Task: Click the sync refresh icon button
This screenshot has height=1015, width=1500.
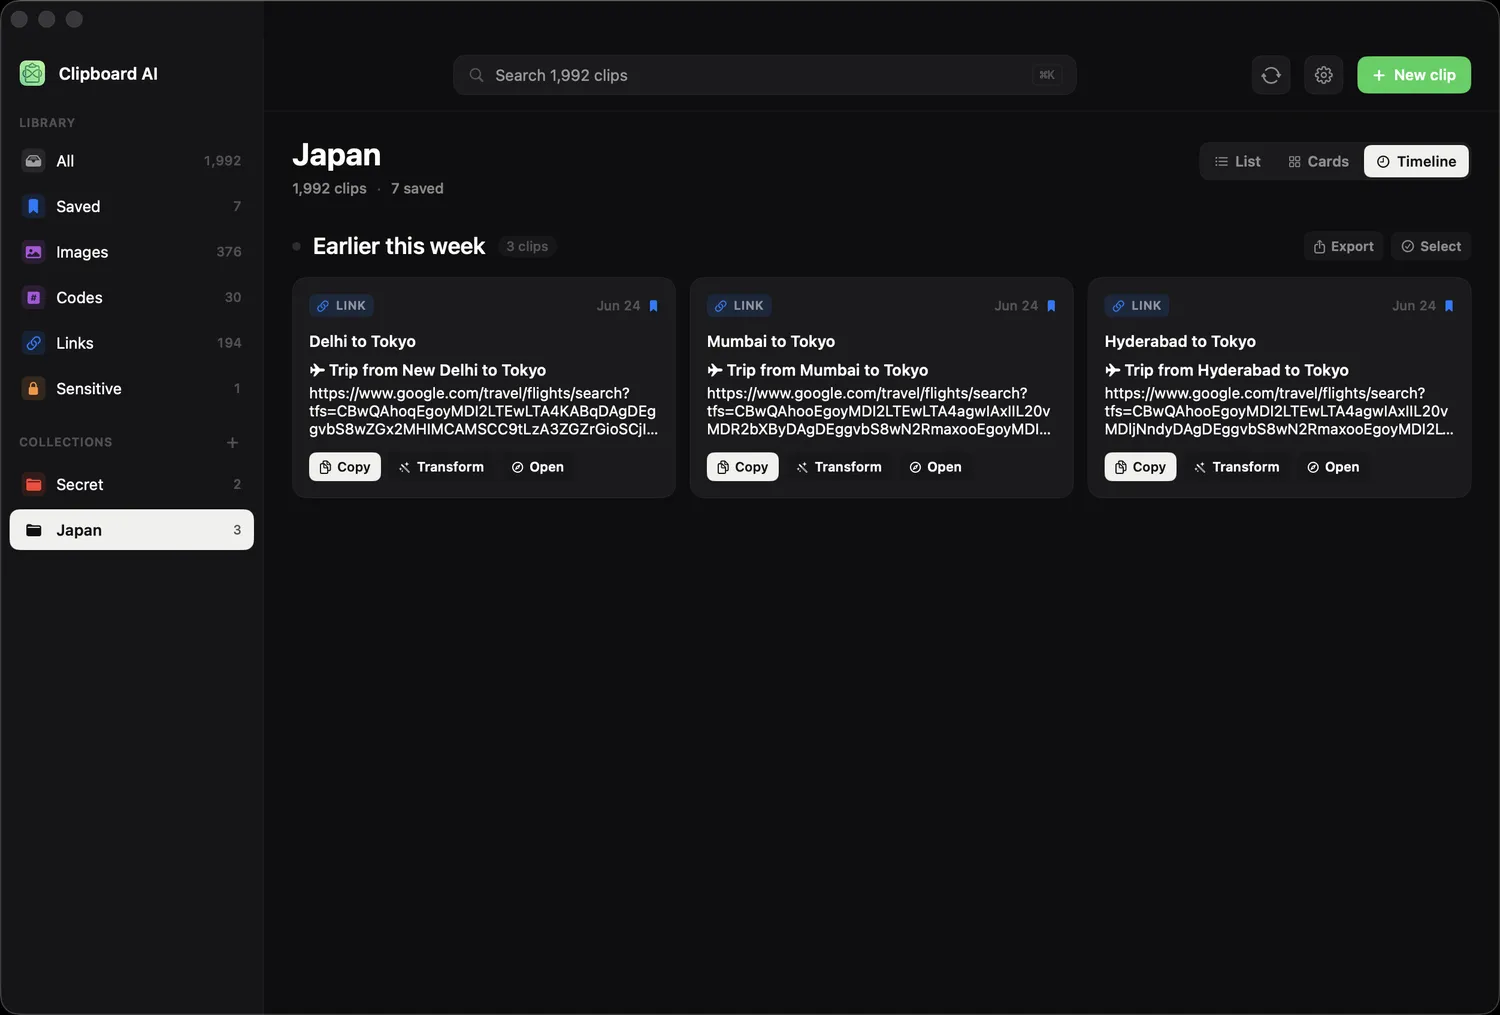Action: pyautogui.click(x=1271, y=75)
